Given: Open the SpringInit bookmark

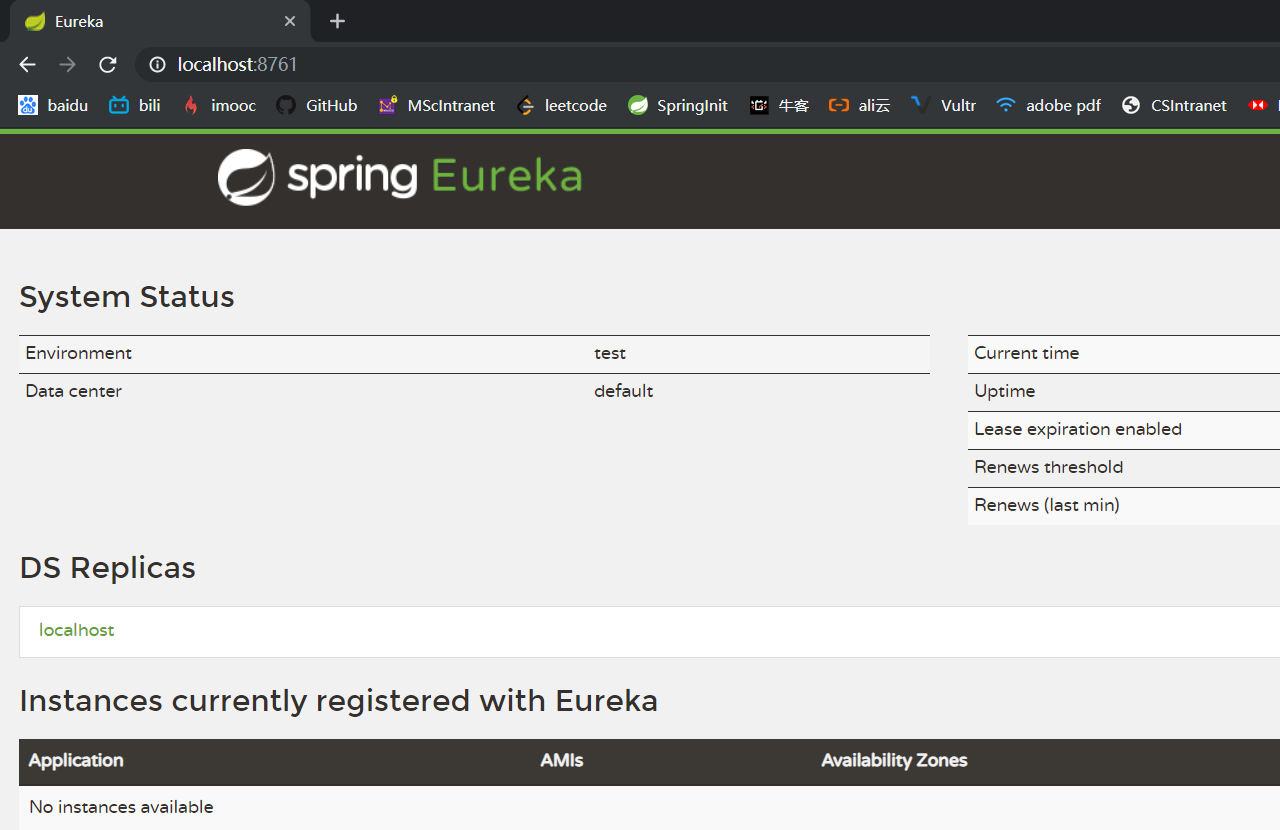Looking at the screenshot, I should pyautogui.click(x=678, y=105).
